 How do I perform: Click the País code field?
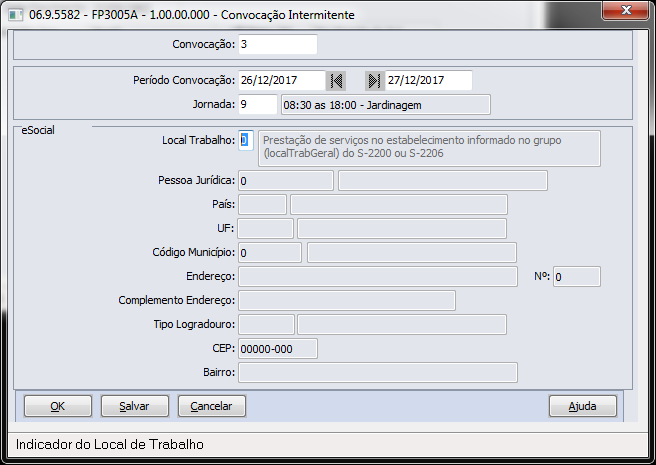pyautogui.click(x=262, y=205)
